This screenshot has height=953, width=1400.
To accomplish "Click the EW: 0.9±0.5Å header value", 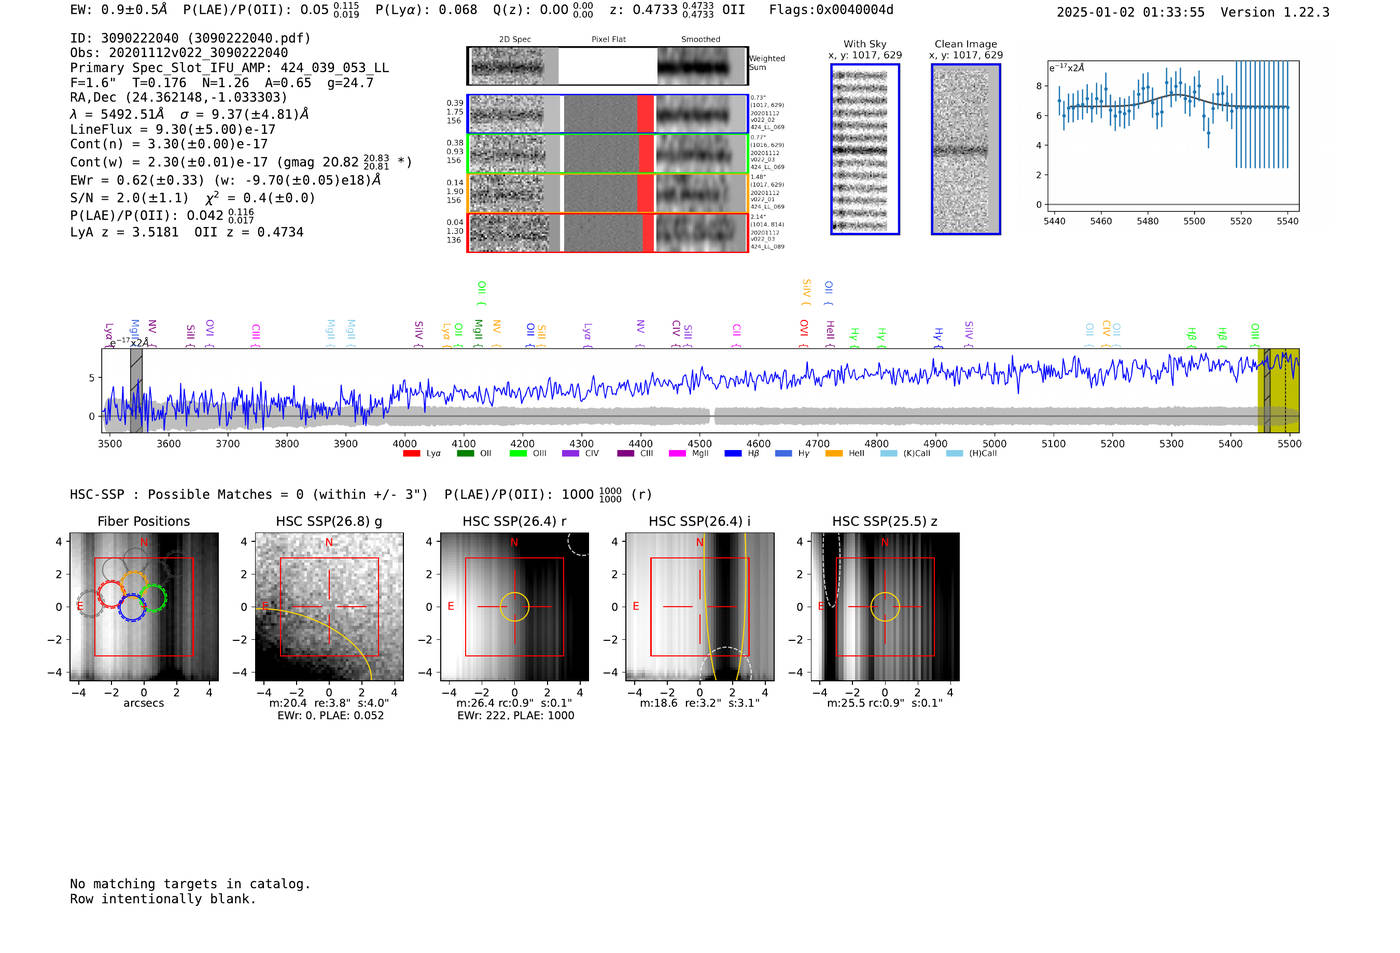I will (x=118, y=10).
